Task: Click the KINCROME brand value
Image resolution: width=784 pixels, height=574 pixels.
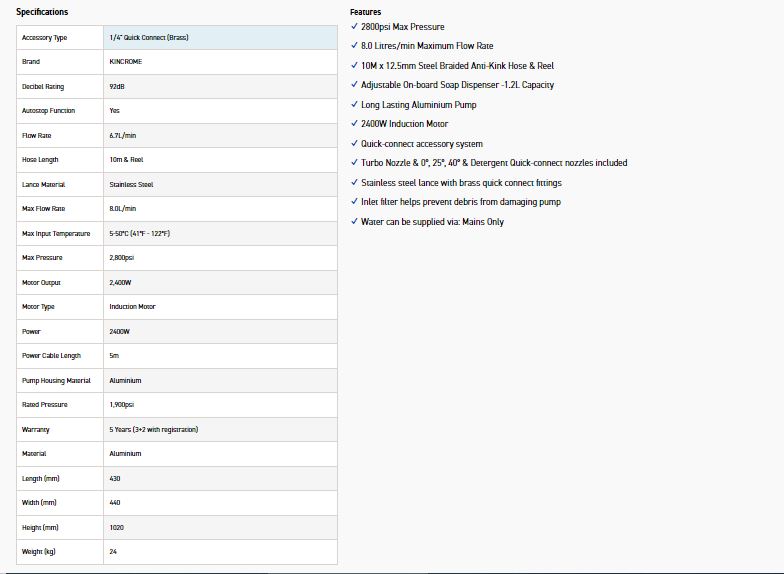Action: 125,62
